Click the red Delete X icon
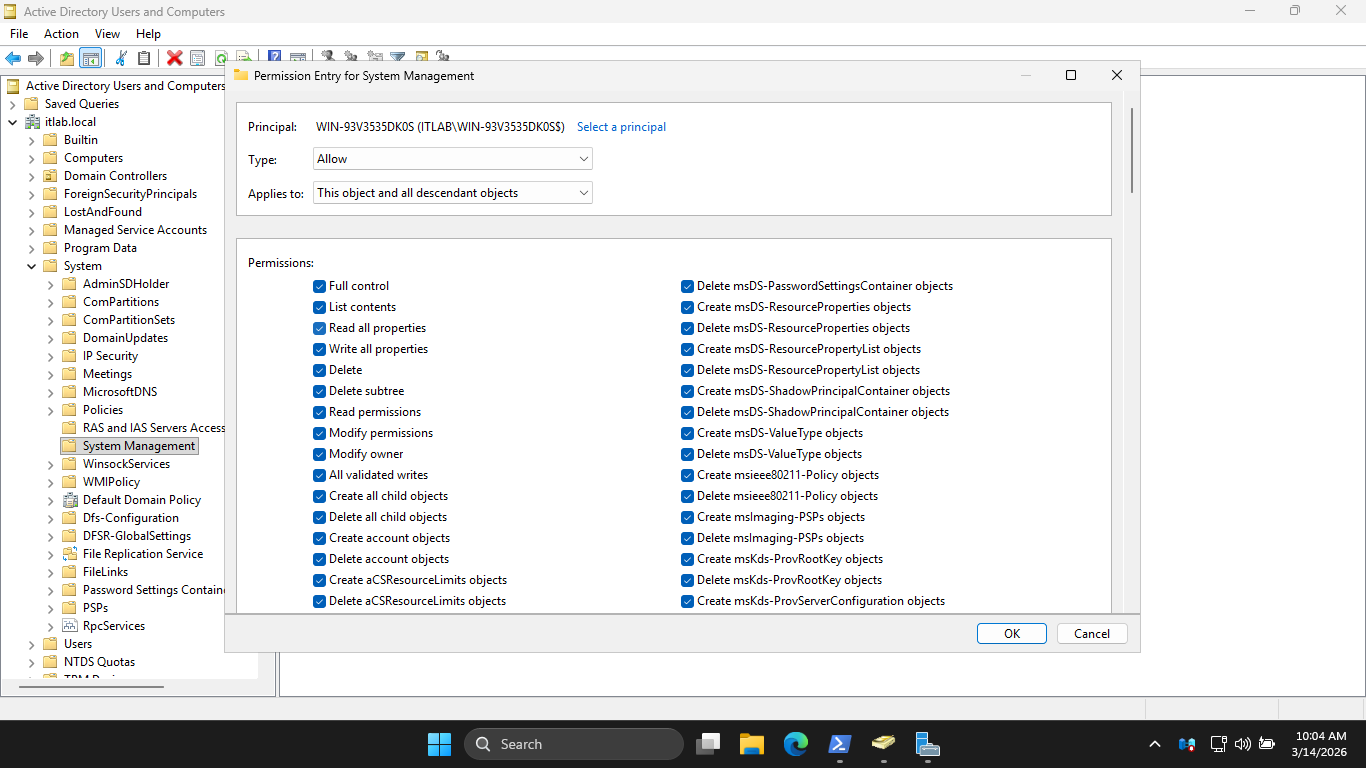The image size is (1366, 768). click(x=175, y=58)
